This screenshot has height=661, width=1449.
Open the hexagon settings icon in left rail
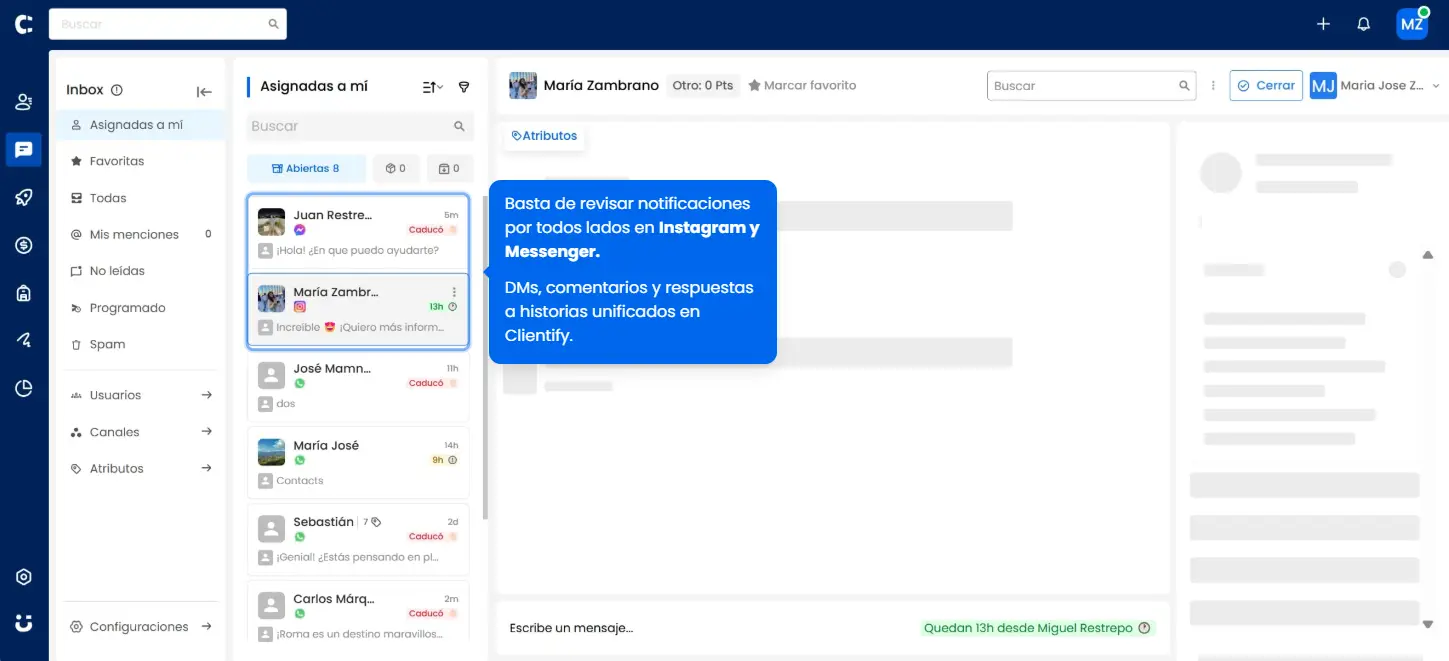(24, 577)
